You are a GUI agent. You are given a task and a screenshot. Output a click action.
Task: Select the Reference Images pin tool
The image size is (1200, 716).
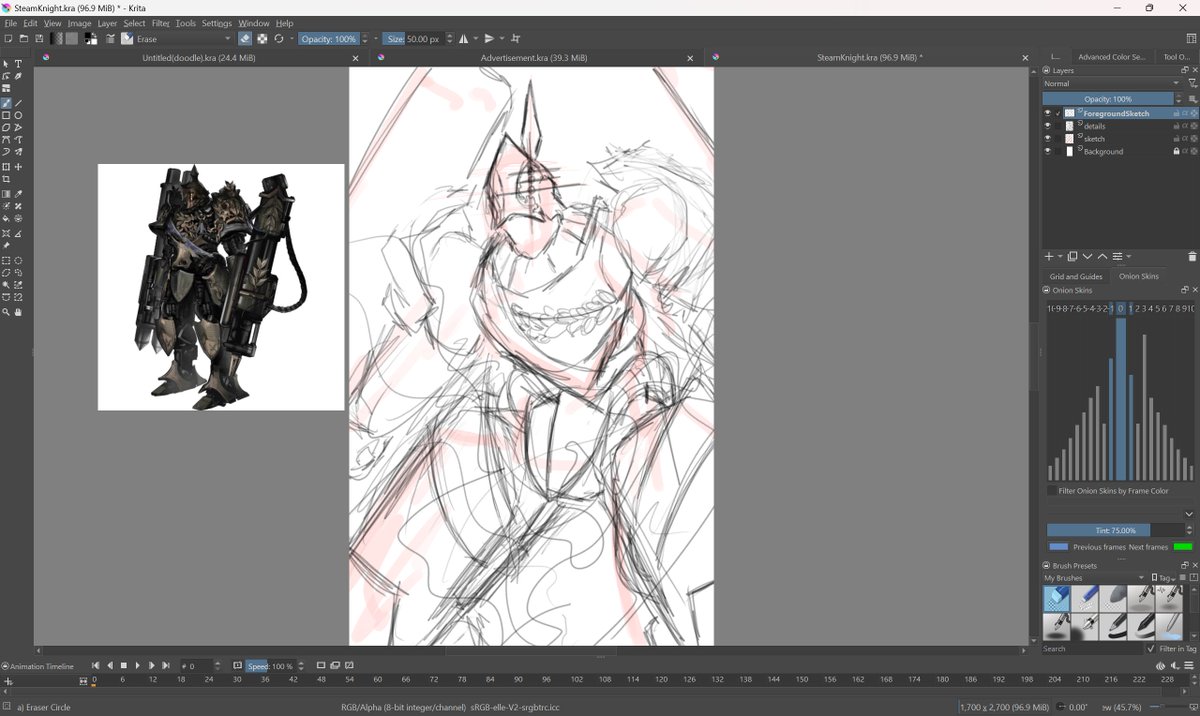coord(6,245)
